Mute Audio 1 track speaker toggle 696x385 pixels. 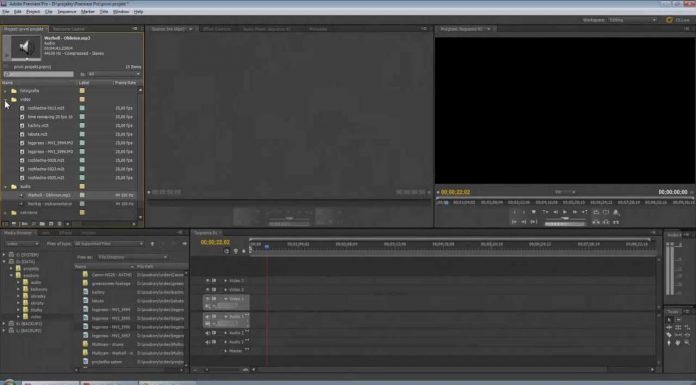(x=207, y=317)
